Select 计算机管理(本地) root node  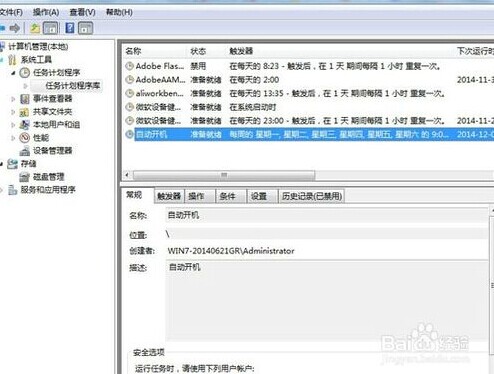point(38,46)
